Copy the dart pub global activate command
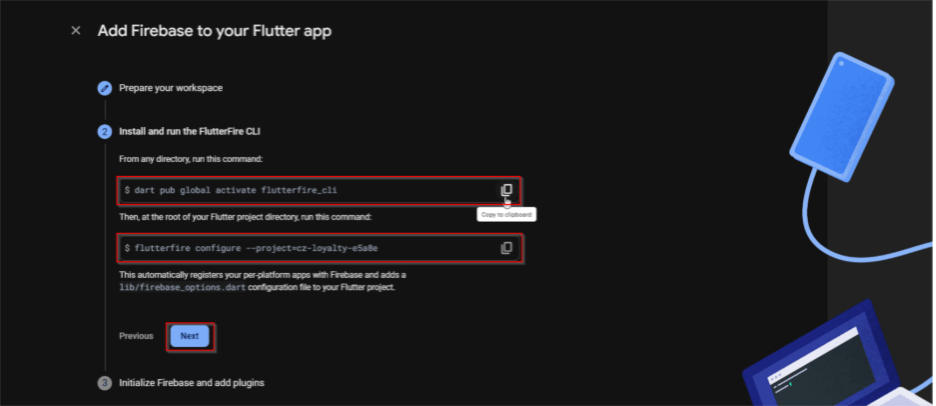This screenshot has height=406, width=936. pos(506,190)
